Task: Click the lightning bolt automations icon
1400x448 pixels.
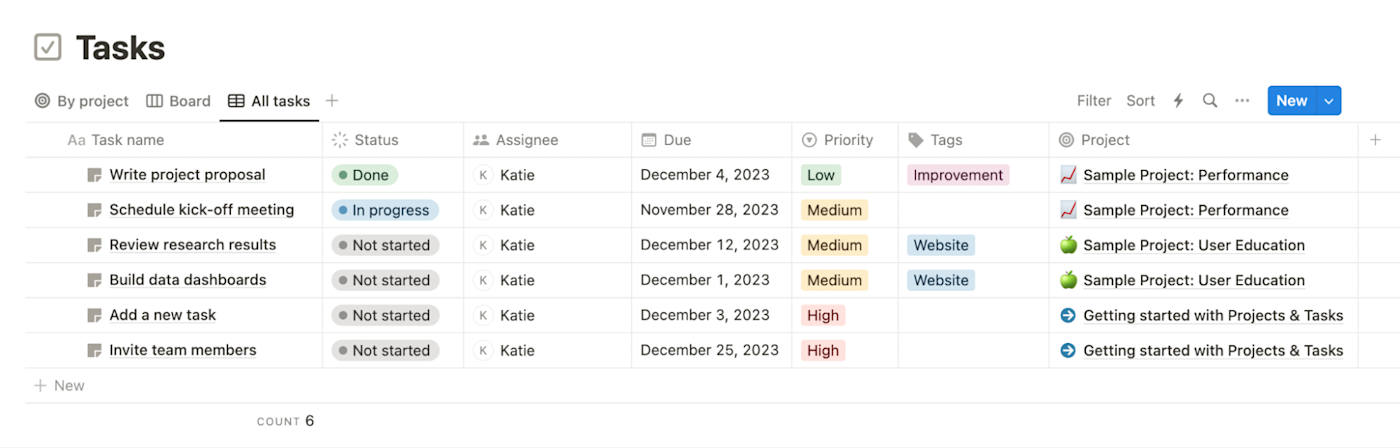Action: [1178, 101]
